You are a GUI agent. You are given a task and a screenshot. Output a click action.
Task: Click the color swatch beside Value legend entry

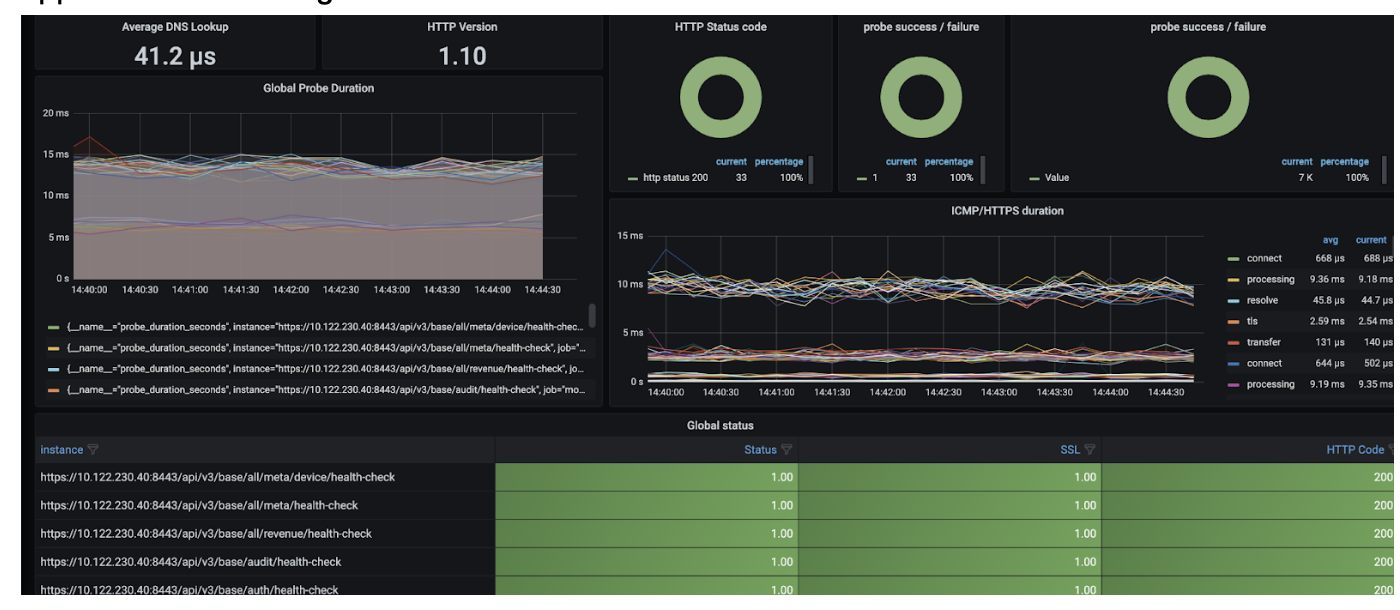coord(1034,178)
